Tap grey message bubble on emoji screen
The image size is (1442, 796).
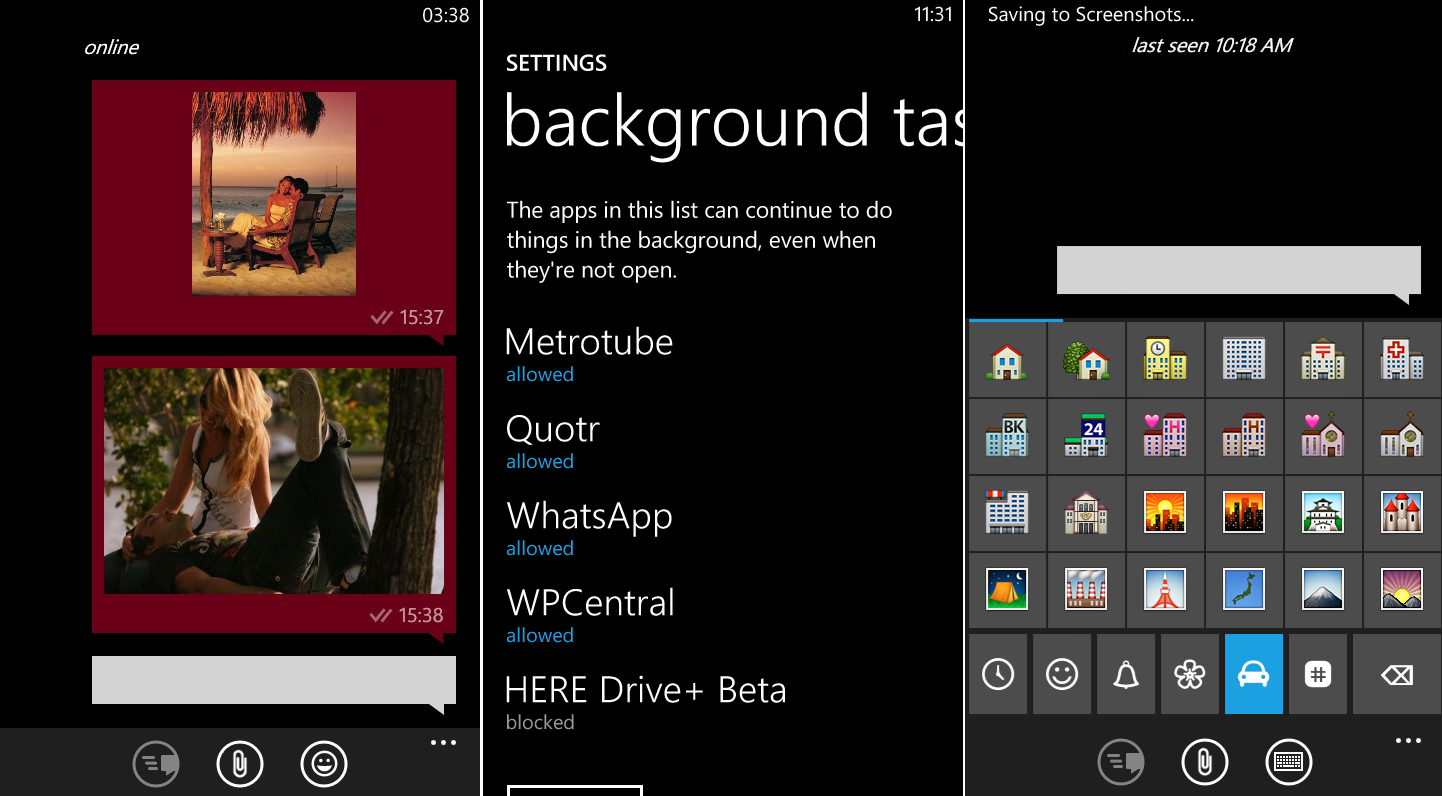point(1239,270)
